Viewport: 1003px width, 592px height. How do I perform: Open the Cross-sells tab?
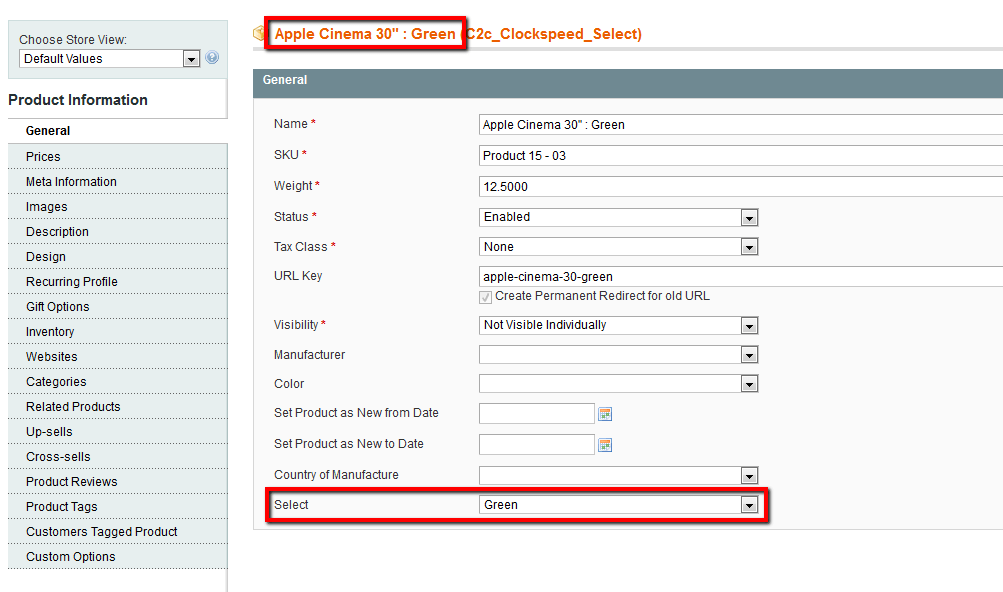[x=118, y=456]
